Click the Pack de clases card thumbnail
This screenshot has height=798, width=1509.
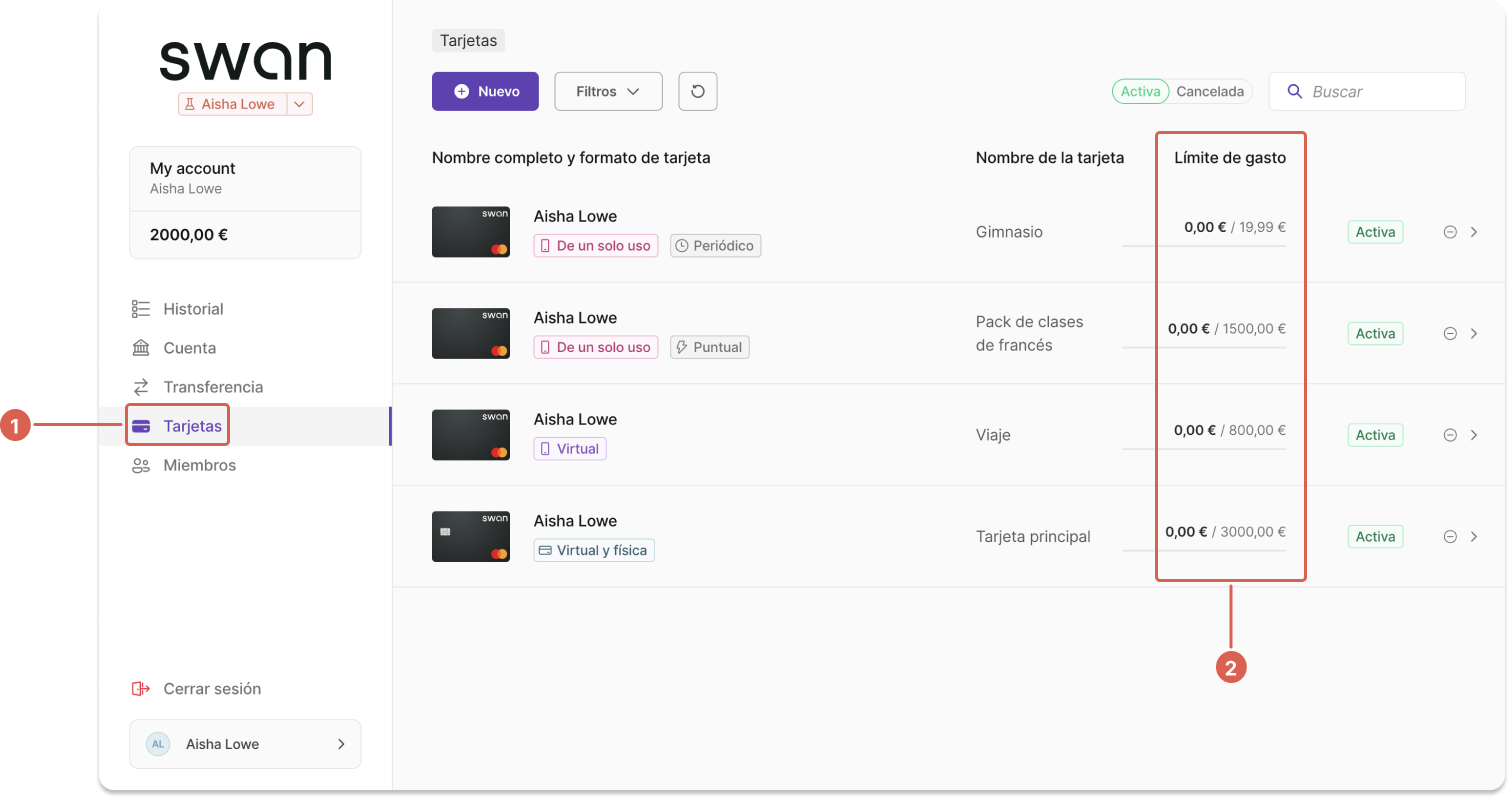pos(471,334)
